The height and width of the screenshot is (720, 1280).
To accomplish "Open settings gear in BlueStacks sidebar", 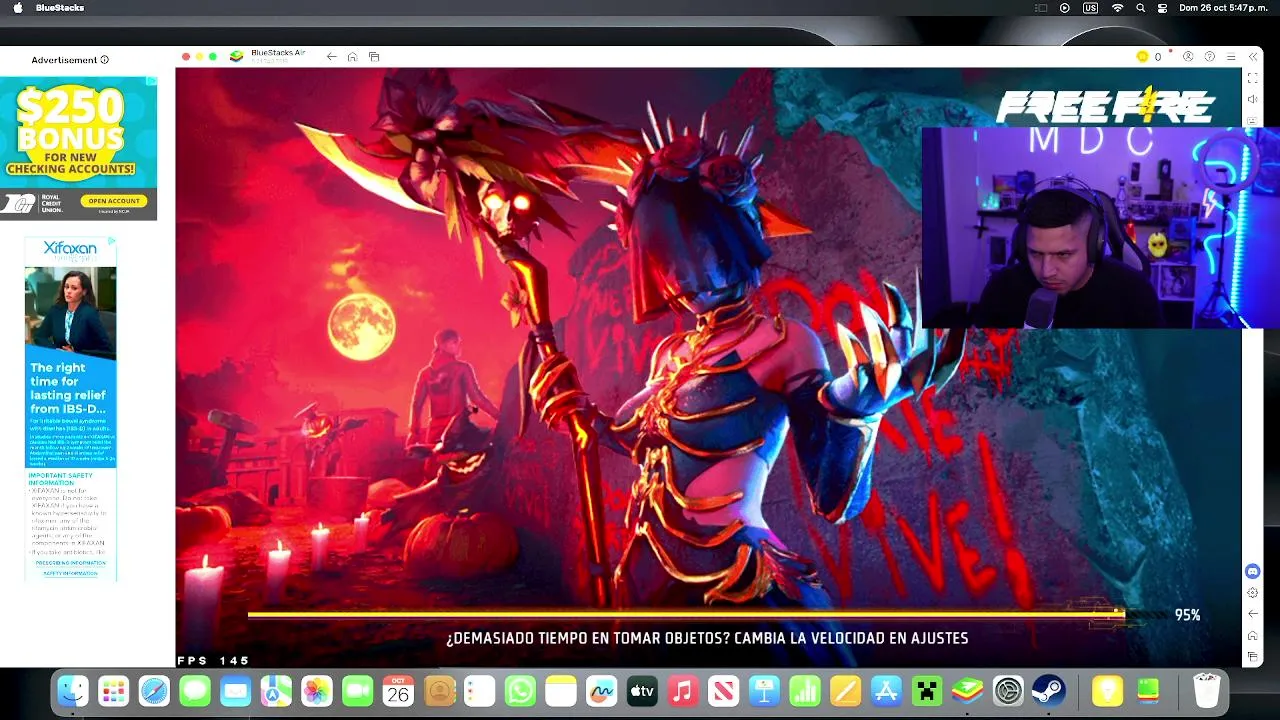I will [x=1253, y=593].
